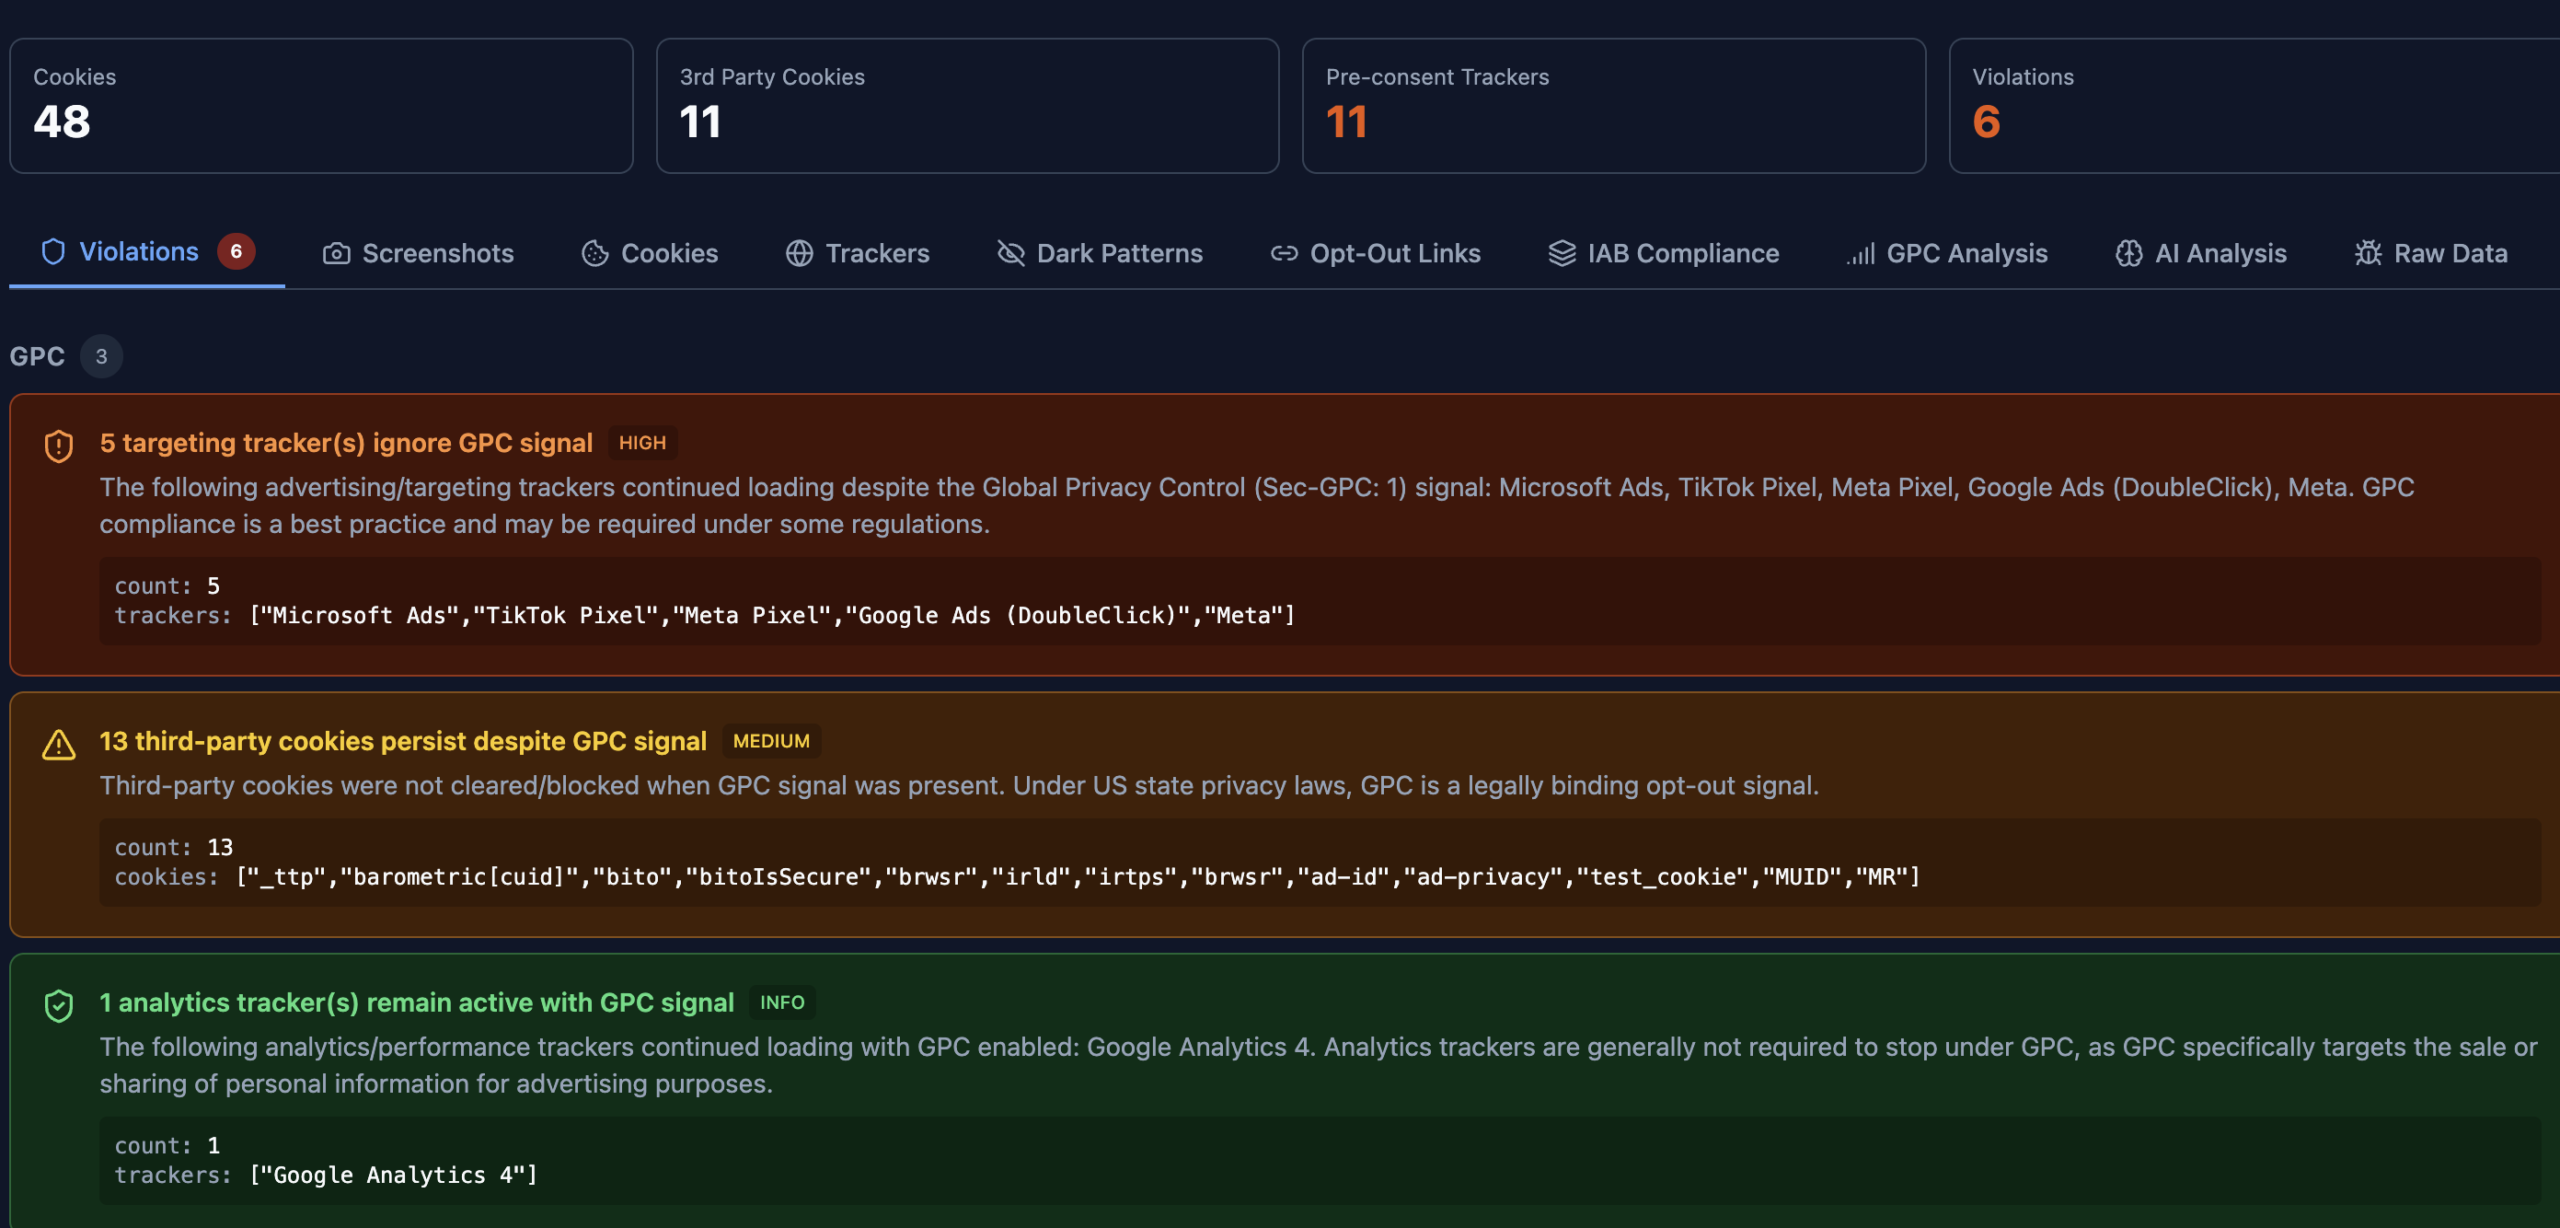
Task: Click the cookie icon in tab bar
Action: (x=595, y=254)
